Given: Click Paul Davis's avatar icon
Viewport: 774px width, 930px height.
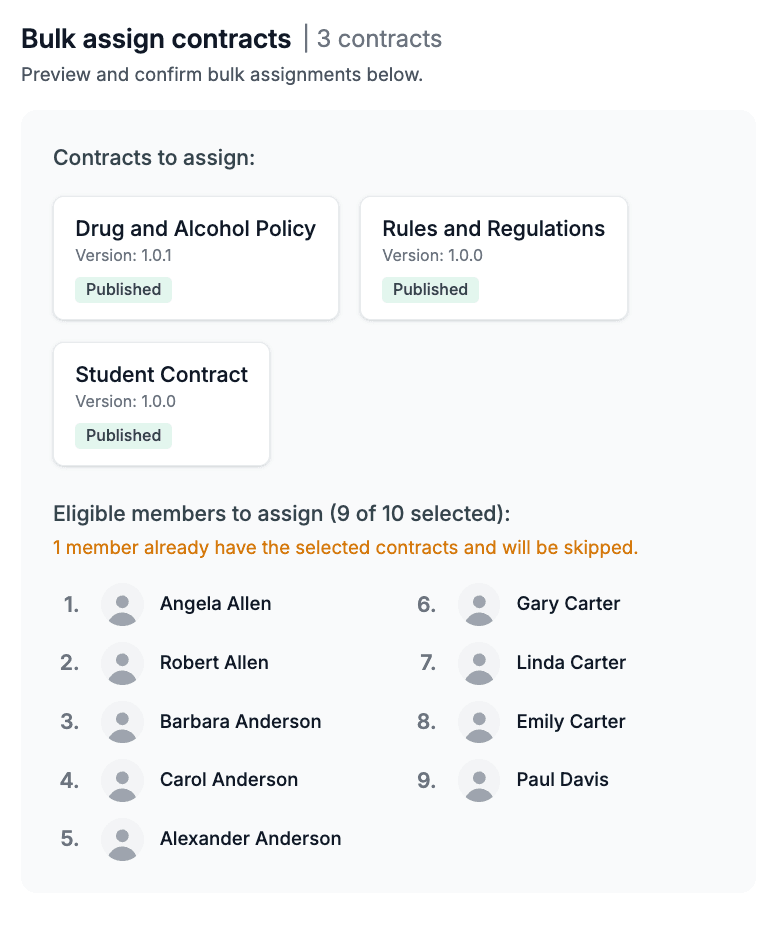Looking at the screenshot, I should [x=479, y=780].
